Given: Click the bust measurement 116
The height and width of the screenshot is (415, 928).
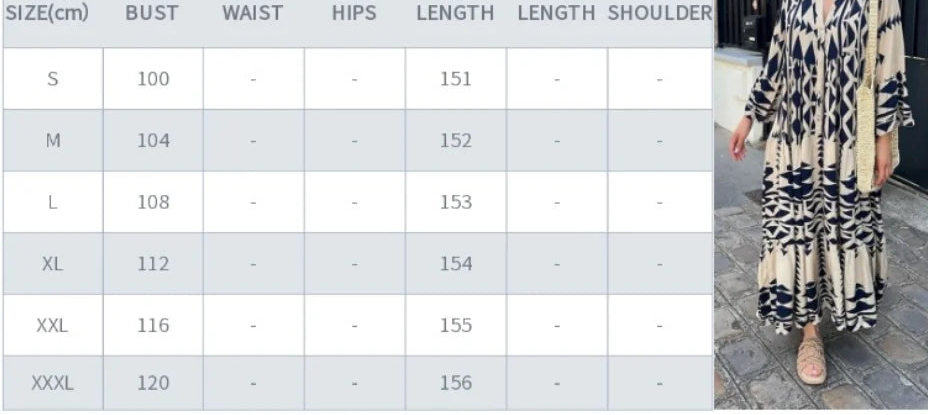Looking at the screenshot, I should [153, 325].
